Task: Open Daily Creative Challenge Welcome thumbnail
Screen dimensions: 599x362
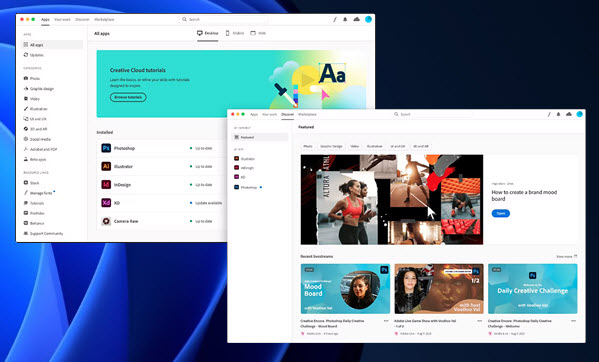Action: tap(533, 289)
